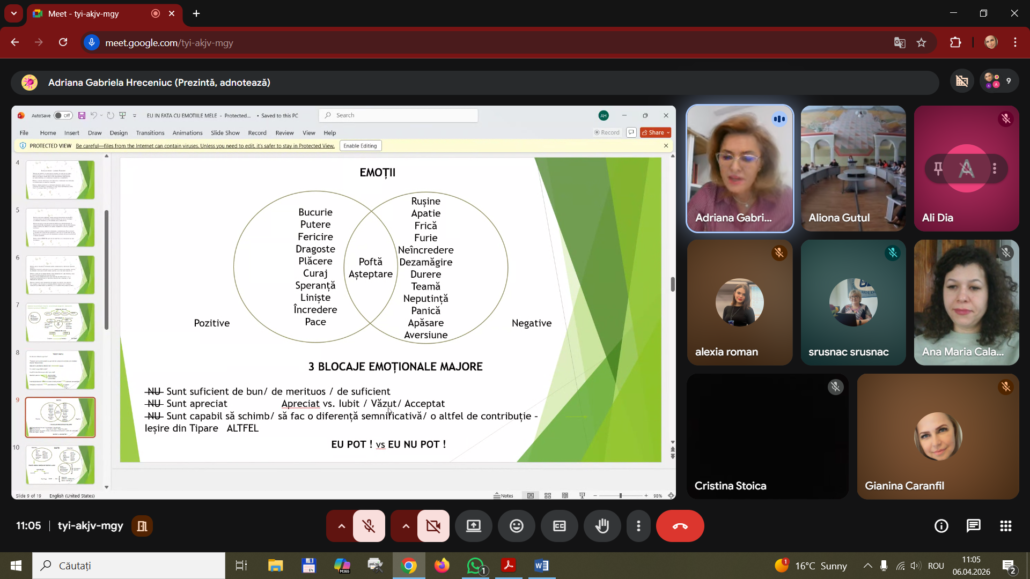Reload the Meet page
Image resolution: width=1030 pixels, height=579 pixels.
coord(63,43)
